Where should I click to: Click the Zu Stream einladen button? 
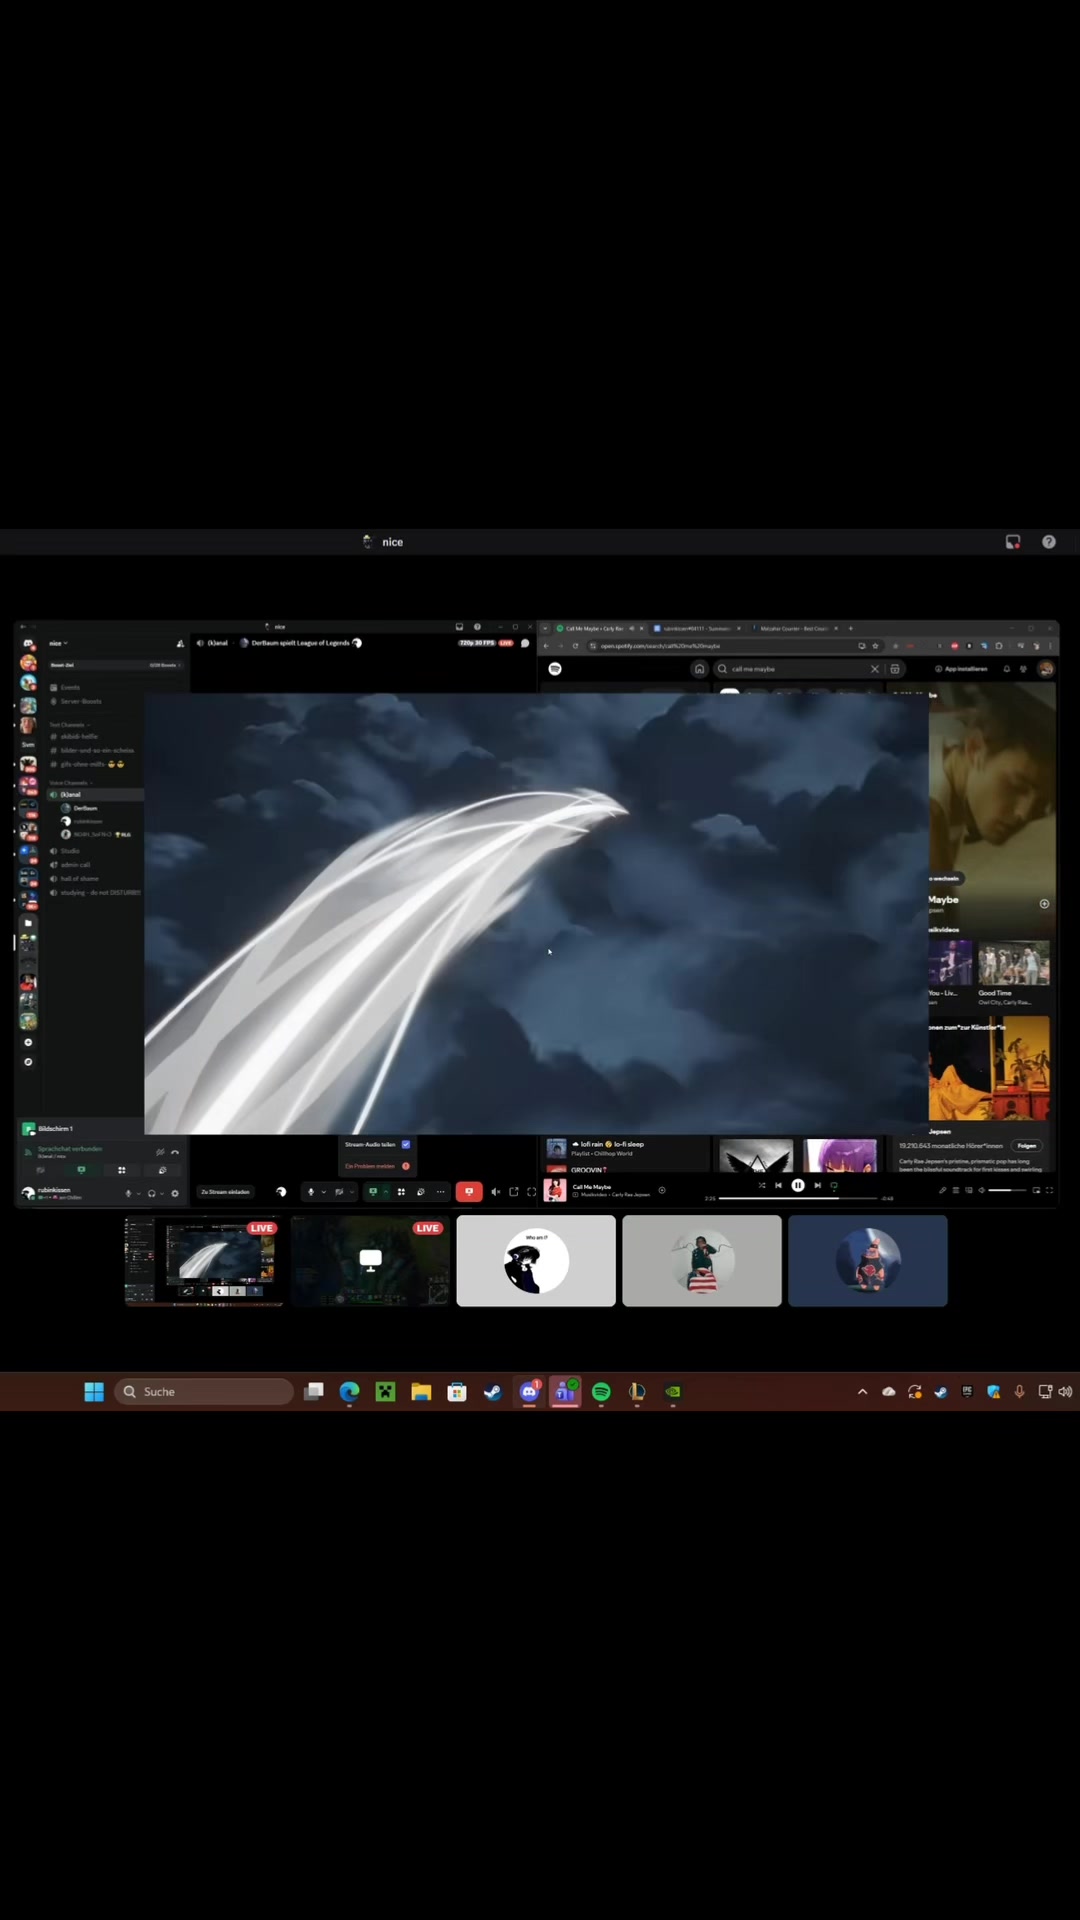tap(225, 1192)
